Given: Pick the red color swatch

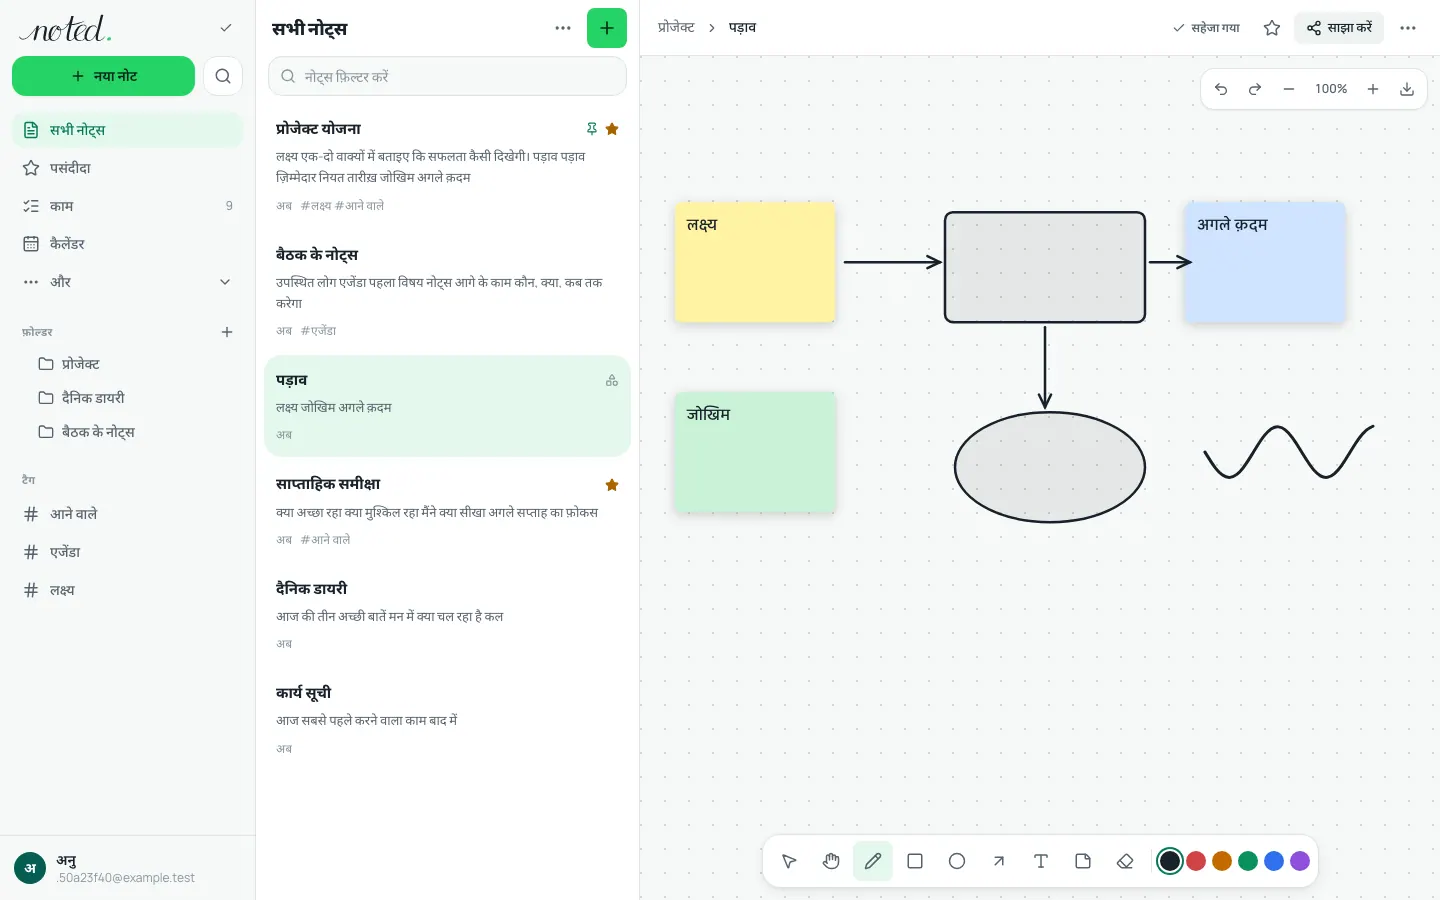Looking at the screenshot, I should click(1196, 861).
